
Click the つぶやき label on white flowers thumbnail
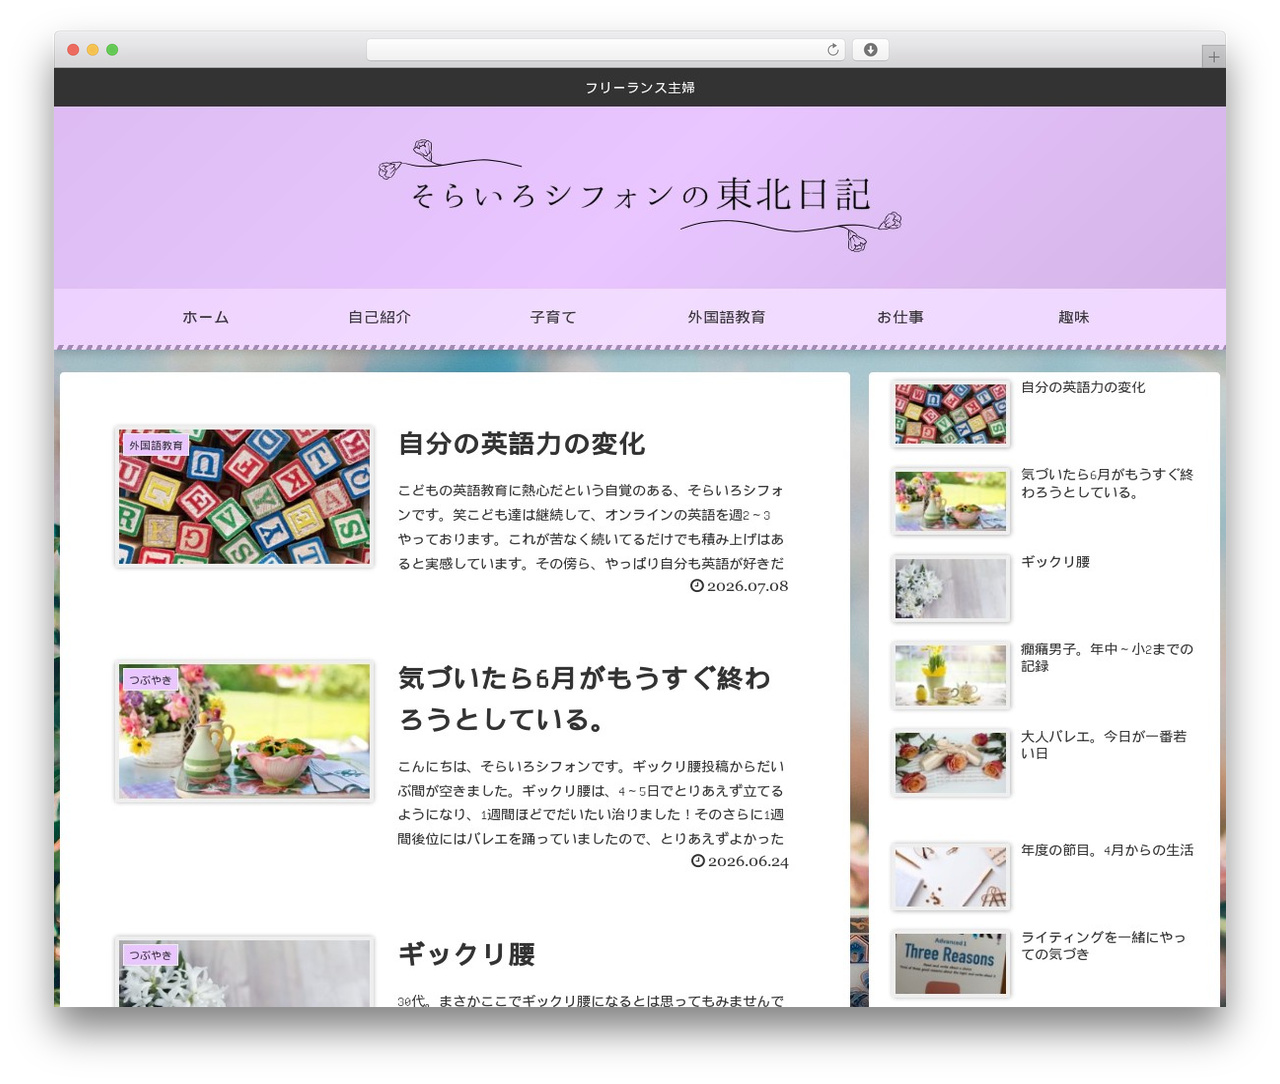click(x=150, y=955)
